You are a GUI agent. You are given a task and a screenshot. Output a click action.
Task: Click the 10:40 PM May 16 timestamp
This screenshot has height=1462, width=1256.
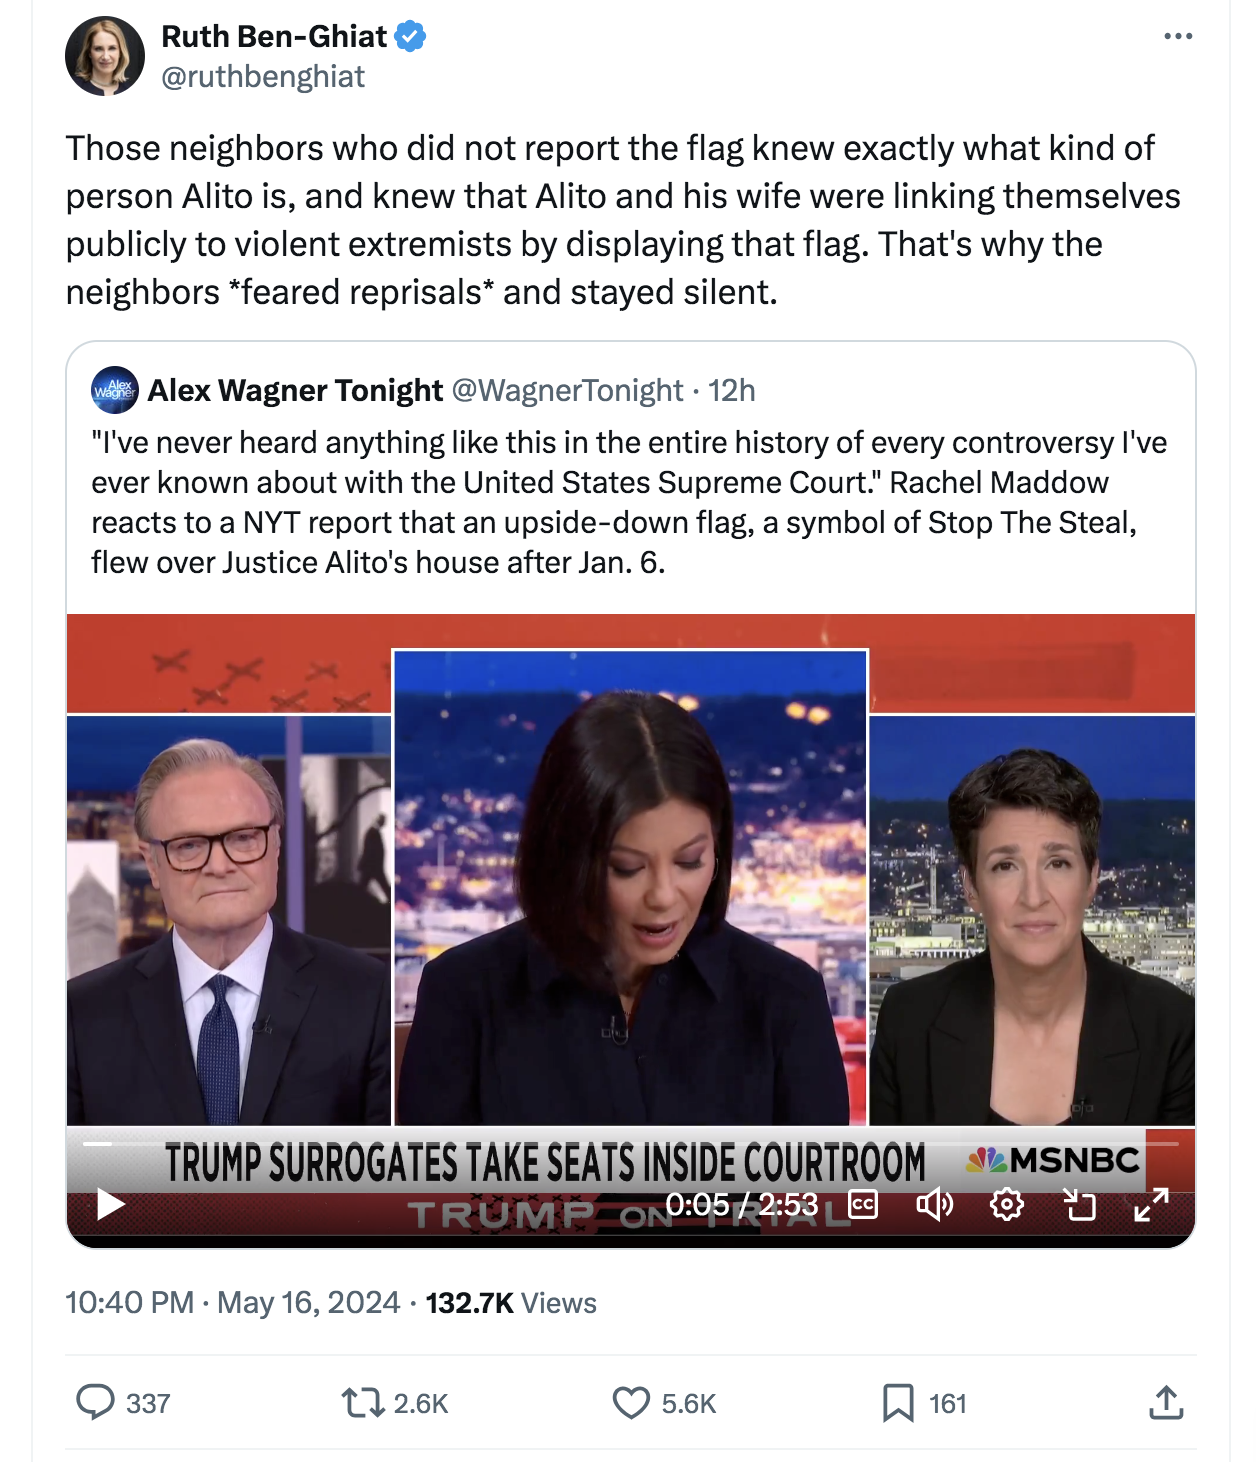[x=232, y=1303]
